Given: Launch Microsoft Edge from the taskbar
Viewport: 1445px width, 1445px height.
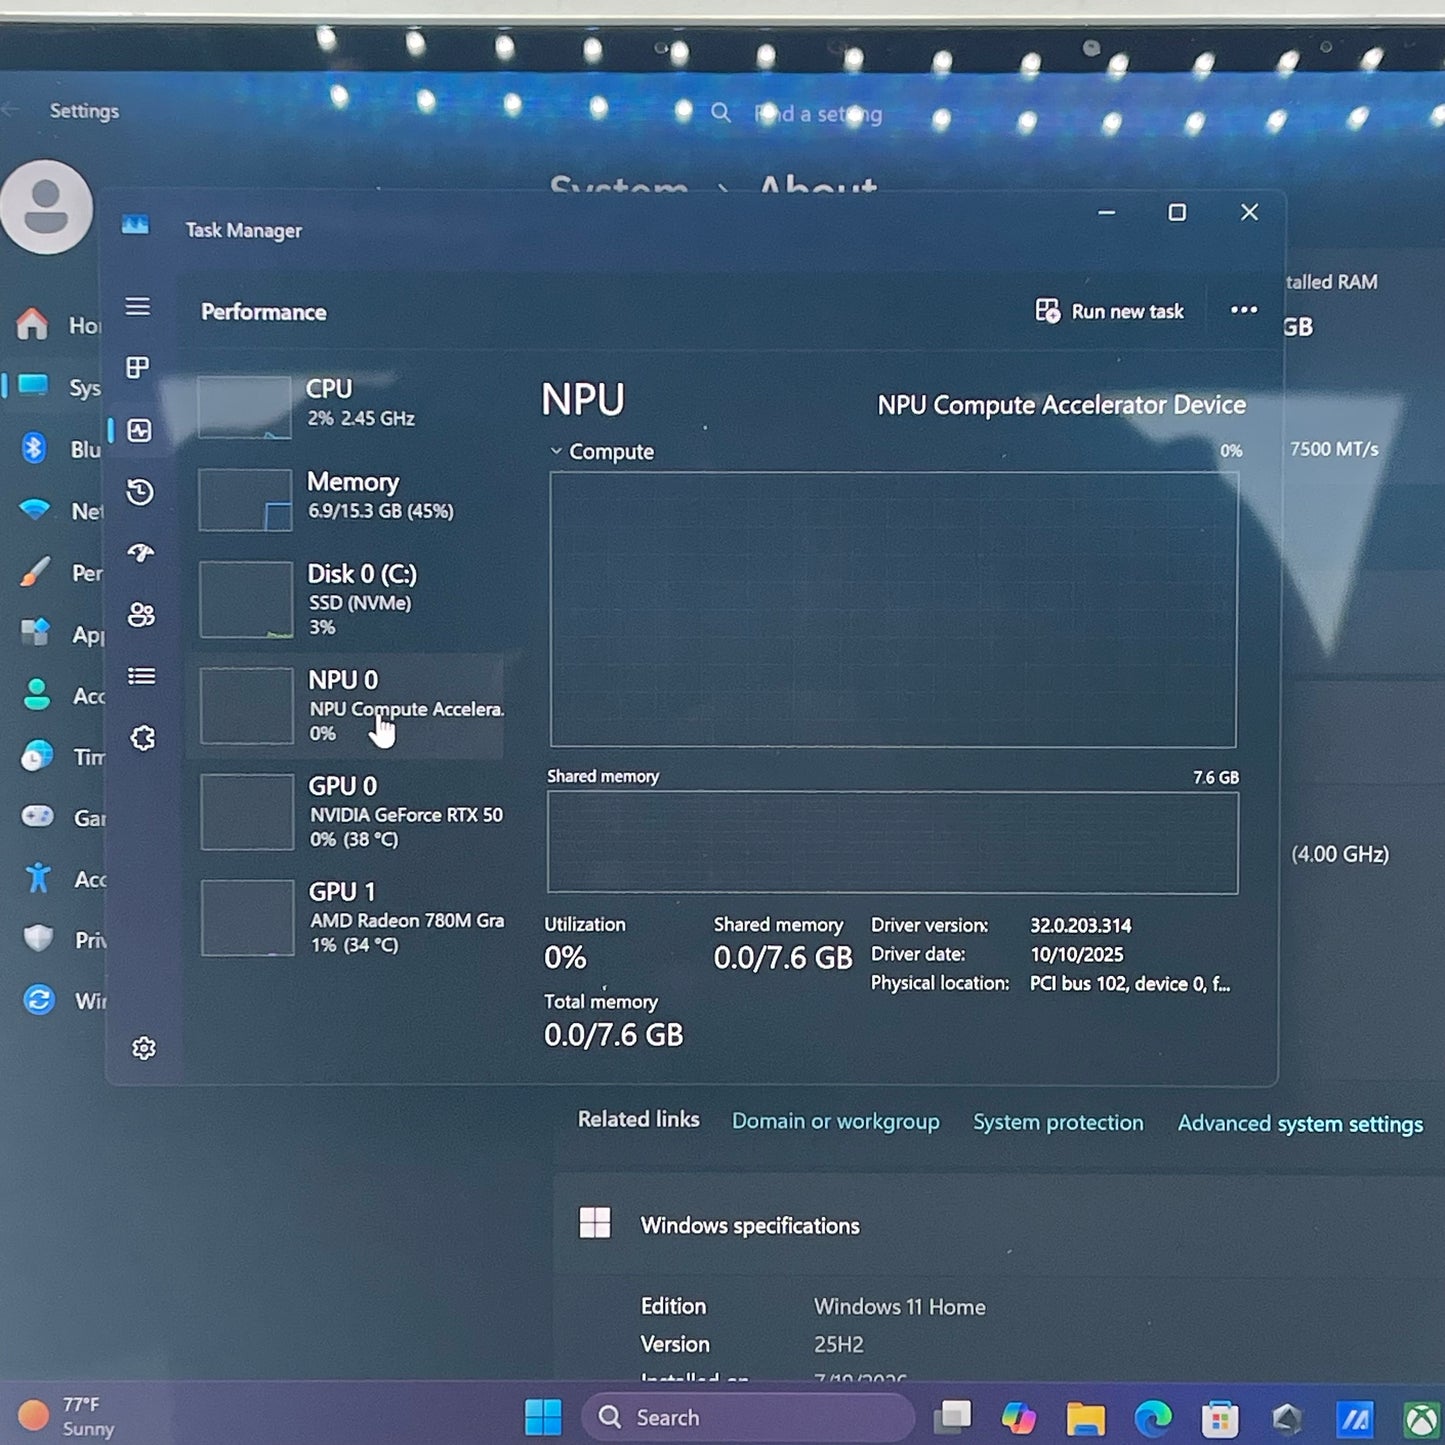Looking at the screenshot, I should click(1153, 1418).
